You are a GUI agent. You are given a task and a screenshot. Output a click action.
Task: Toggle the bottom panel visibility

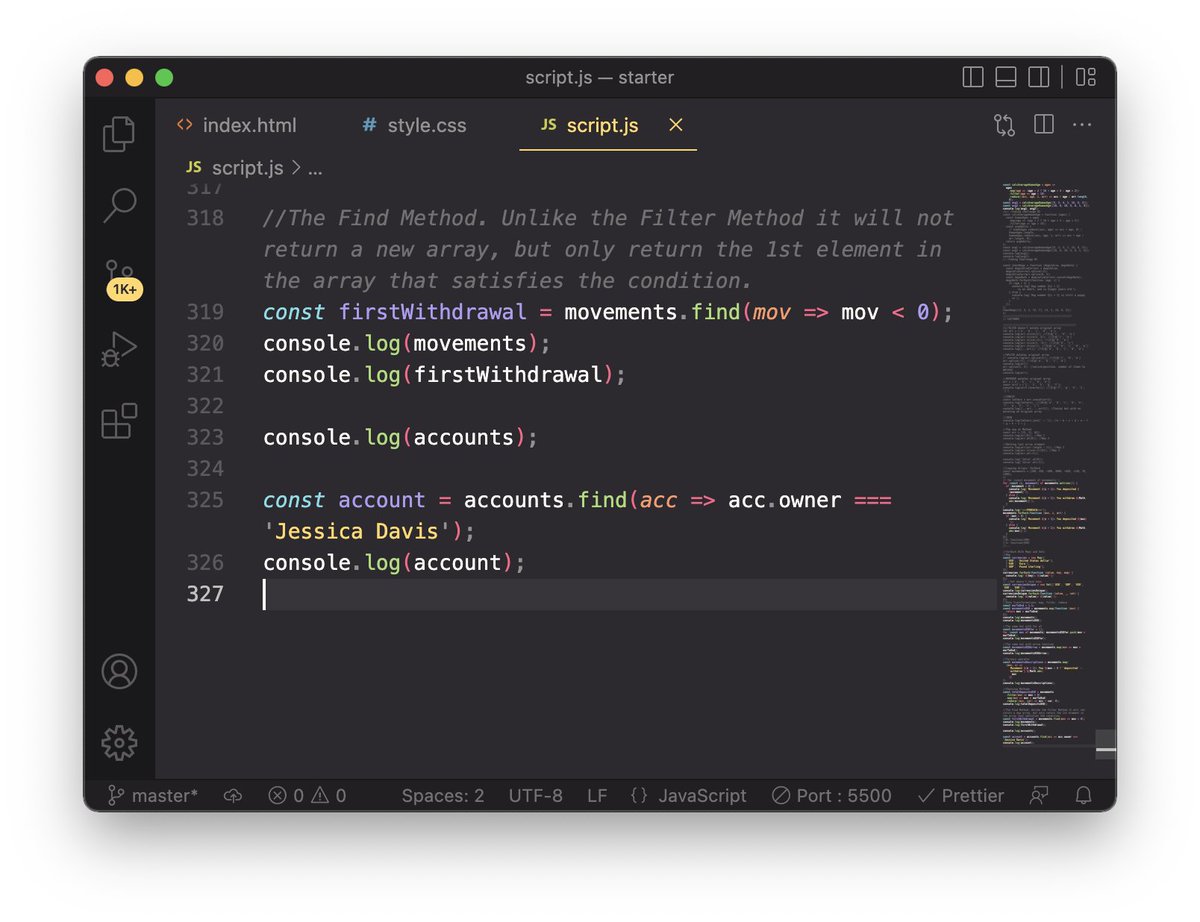(x=1005, y=77)
